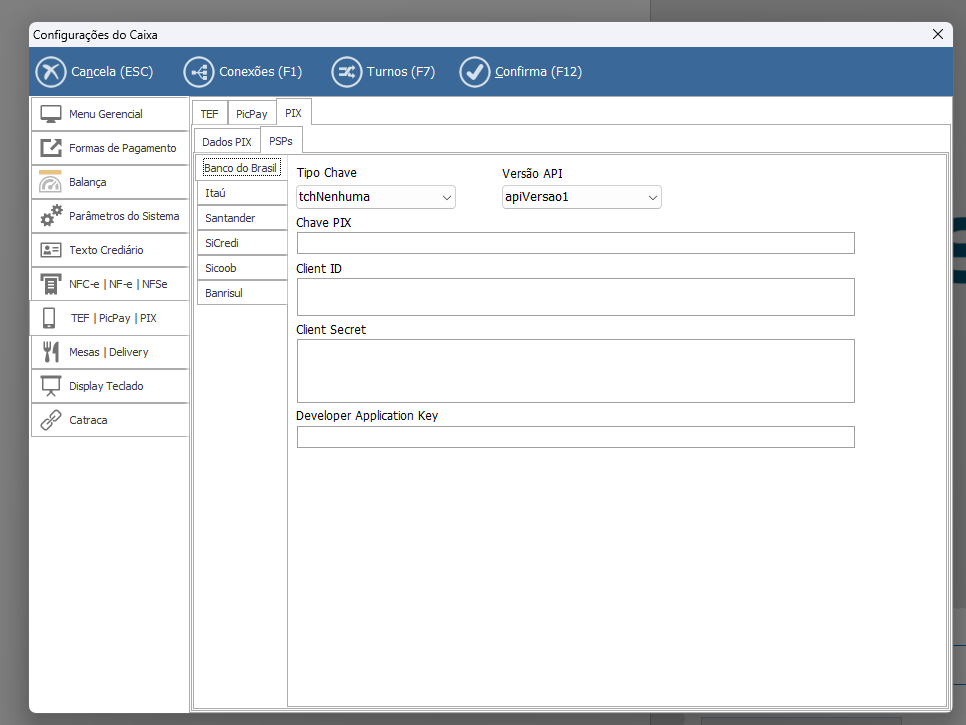Open the Texto Crediário section
The image size is (966, 725).
tap(110, 250)
